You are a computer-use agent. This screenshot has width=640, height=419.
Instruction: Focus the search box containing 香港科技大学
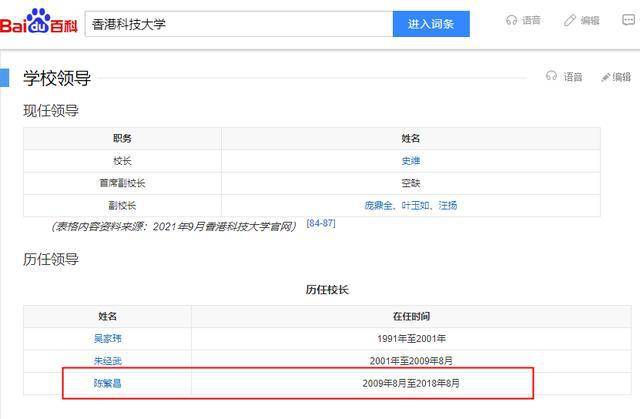click(x=239, y=24)
